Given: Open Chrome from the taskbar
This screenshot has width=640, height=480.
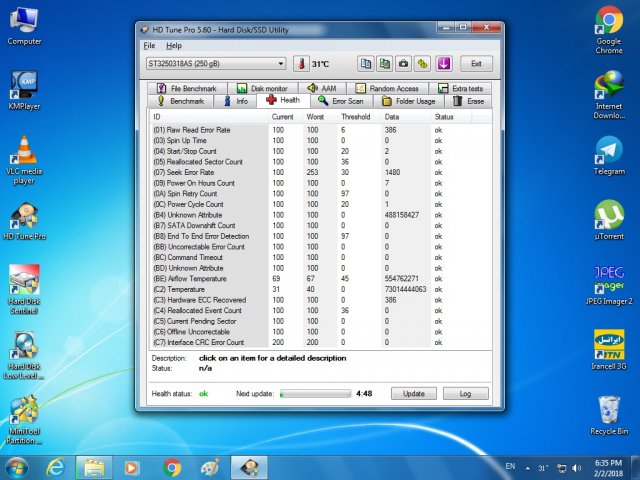Looking at the screenshot, I should tap(172, 468).
